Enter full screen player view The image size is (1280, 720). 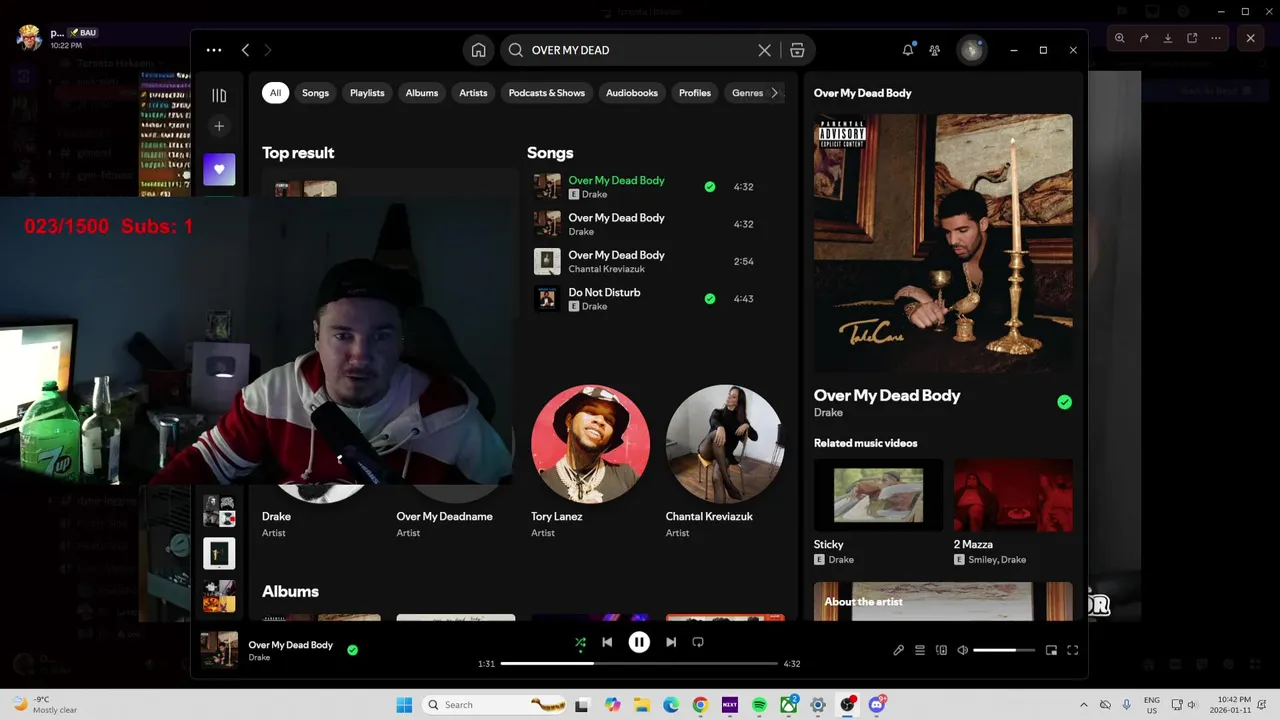pyautogui.click(x=1073, y=650)
